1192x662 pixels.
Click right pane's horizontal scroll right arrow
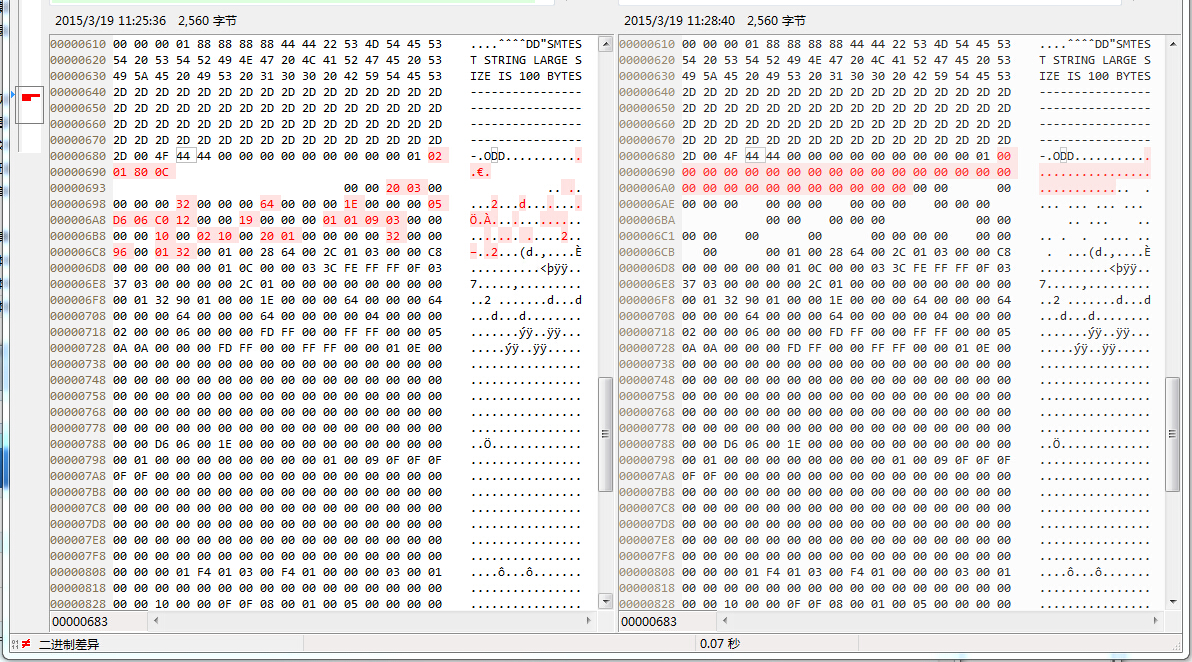coord(1157,622)
